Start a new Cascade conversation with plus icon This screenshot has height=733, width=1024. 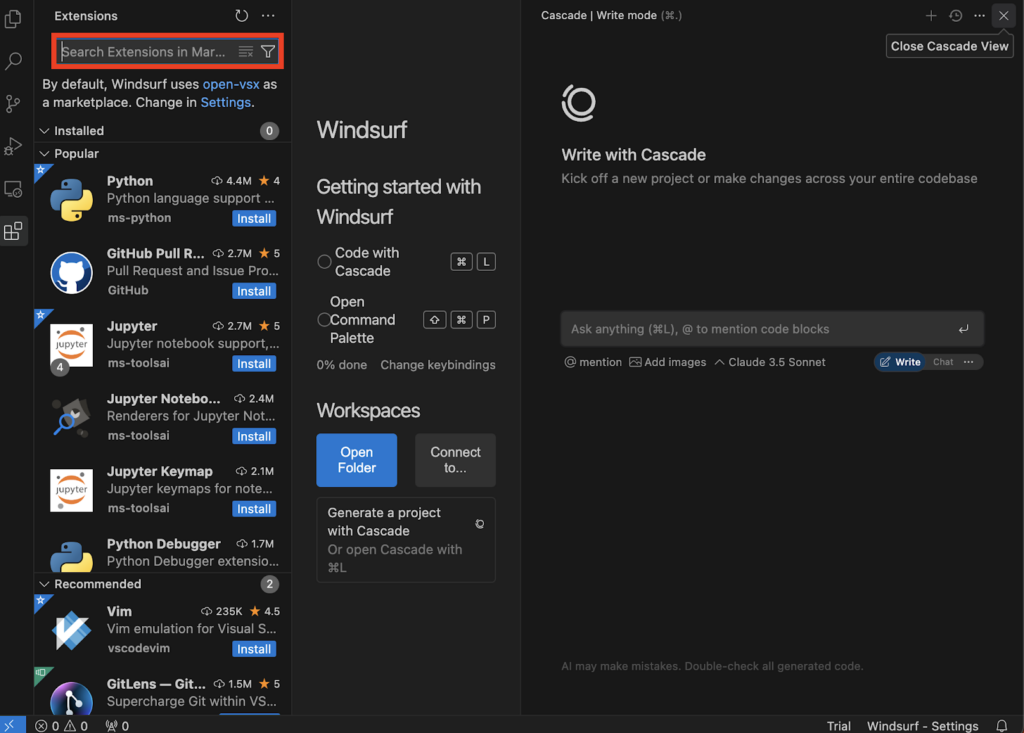931,16
